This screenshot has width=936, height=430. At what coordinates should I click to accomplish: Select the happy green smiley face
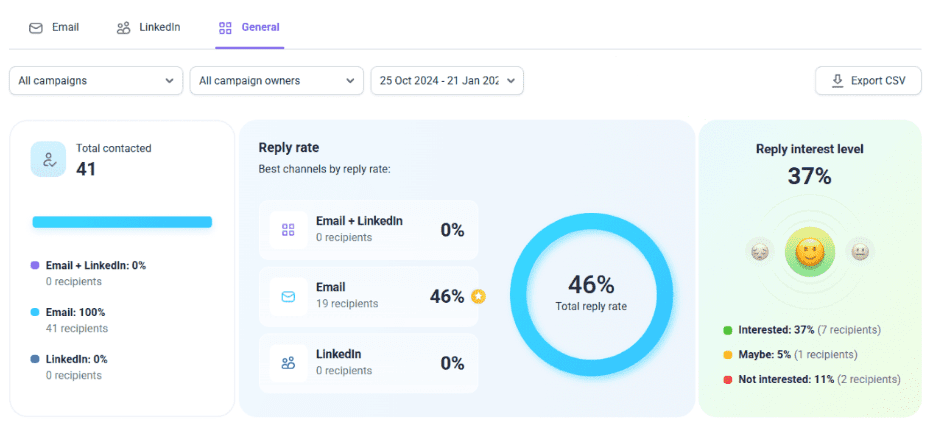(x=810, y=252)
